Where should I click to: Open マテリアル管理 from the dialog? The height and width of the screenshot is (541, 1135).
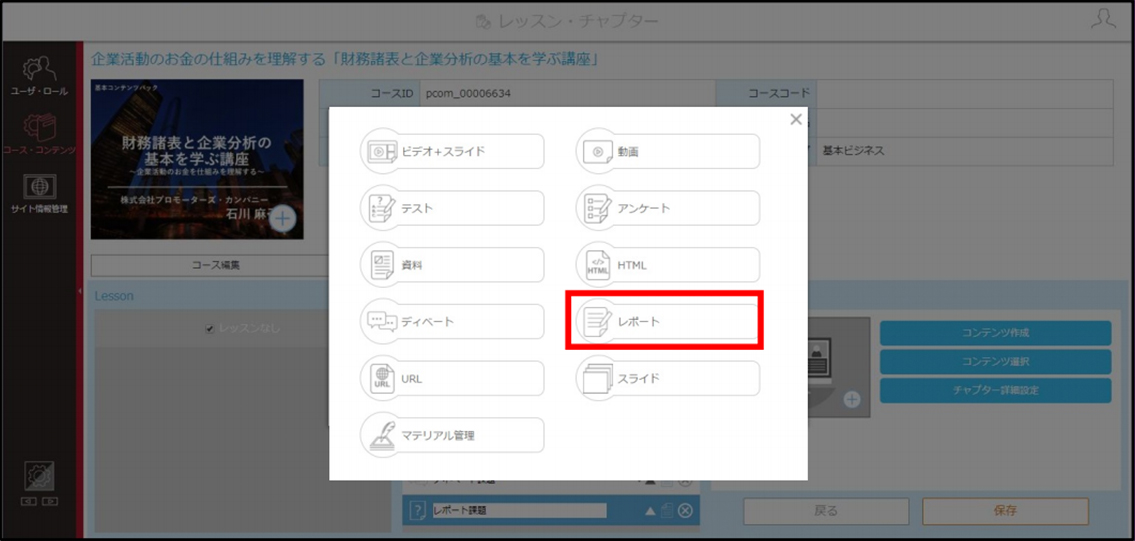[x=452, y=435]
